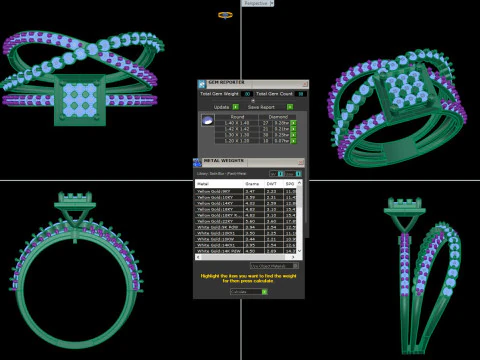
Task: Click the metal list scroll-right arrow
Action: pos(293,257)
